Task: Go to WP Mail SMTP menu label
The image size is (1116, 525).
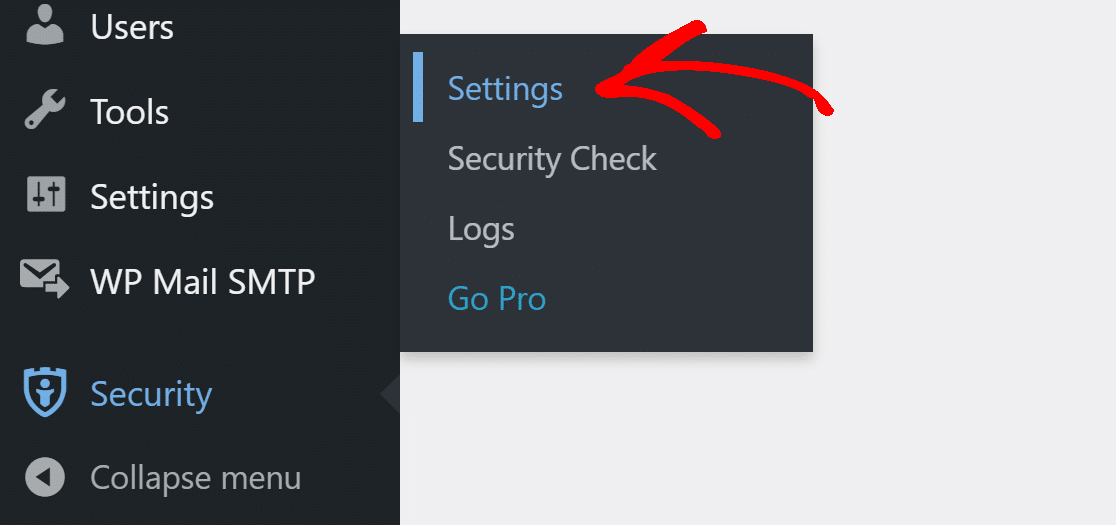Action: click(203, 282)
